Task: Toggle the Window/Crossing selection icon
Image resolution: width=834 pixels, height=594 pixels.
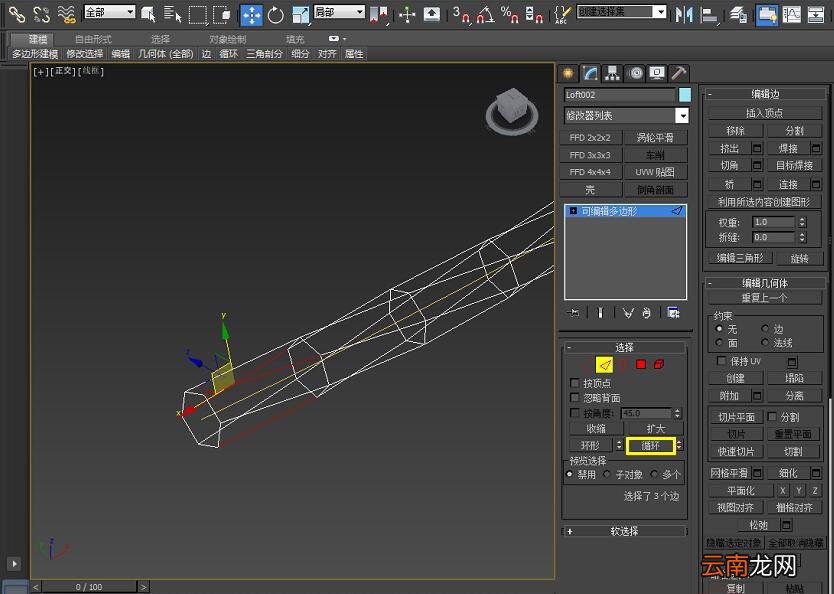Action: (x=221, y=14)
